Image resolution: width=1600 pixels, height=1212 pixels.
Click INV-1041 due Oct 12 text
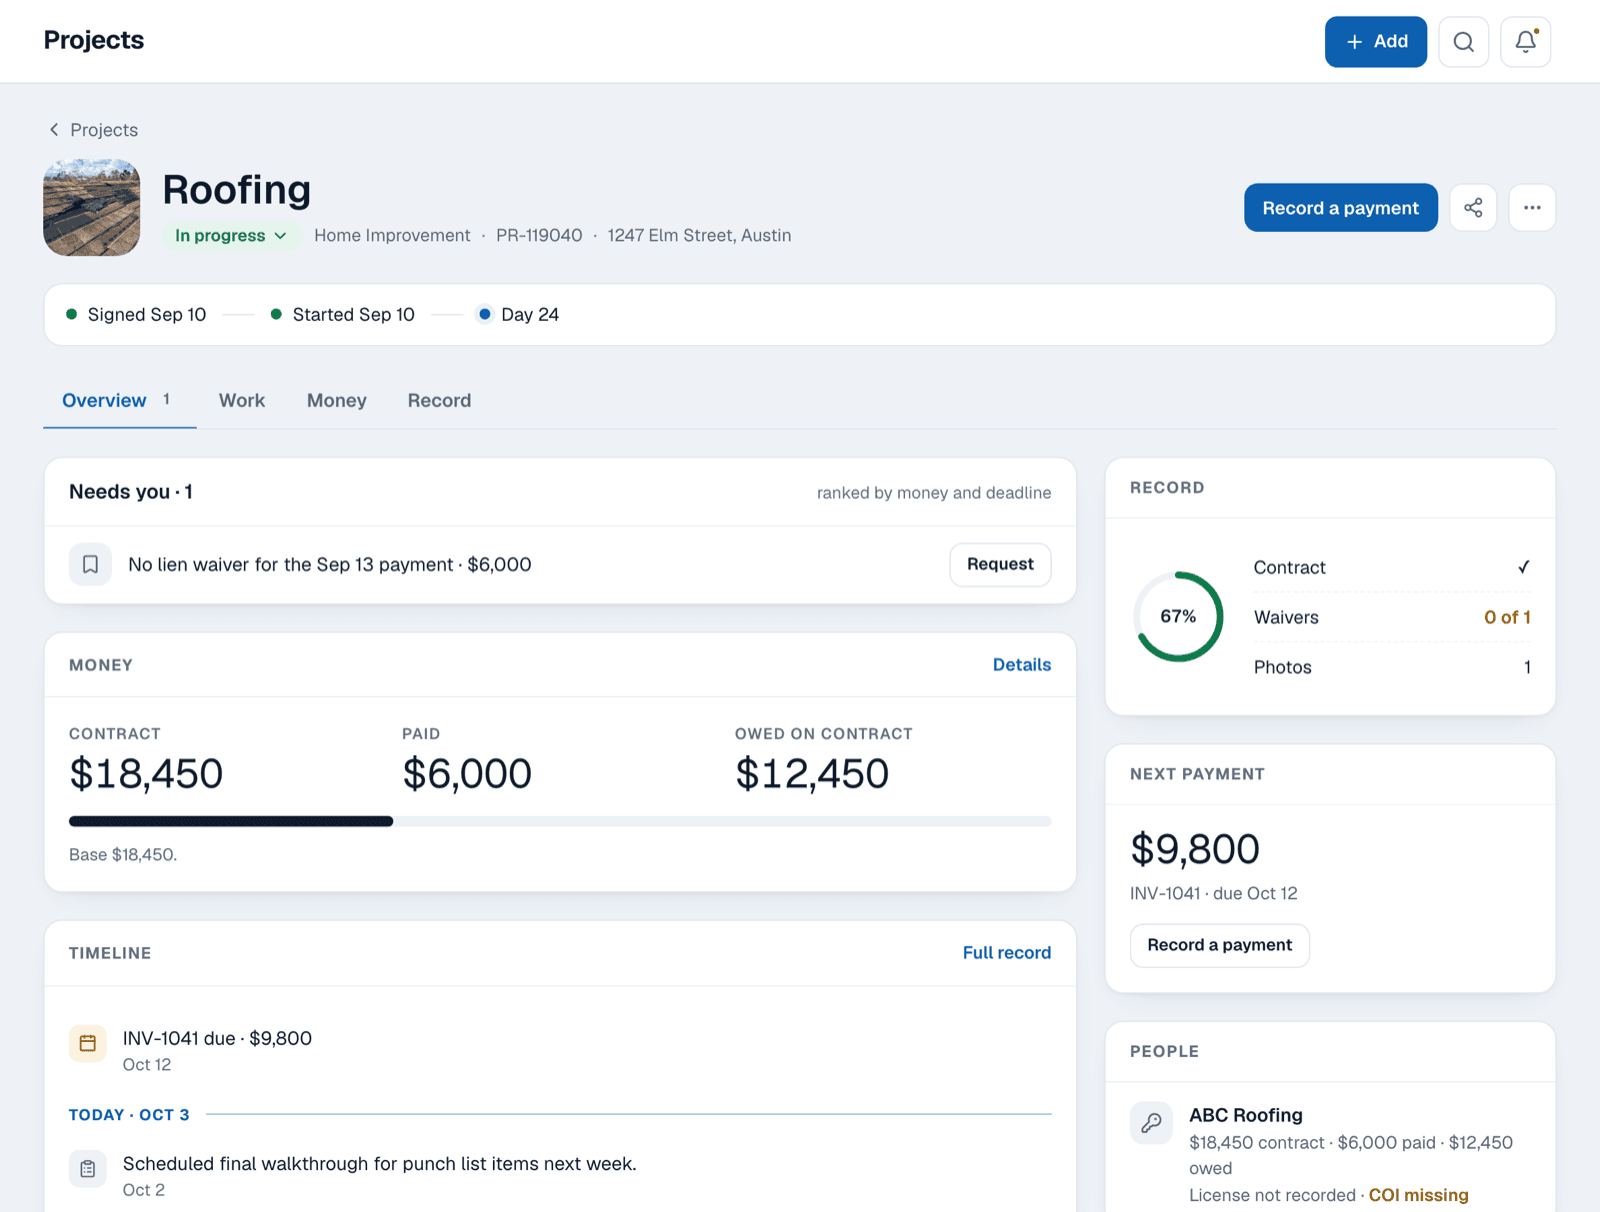[1213, 893]
